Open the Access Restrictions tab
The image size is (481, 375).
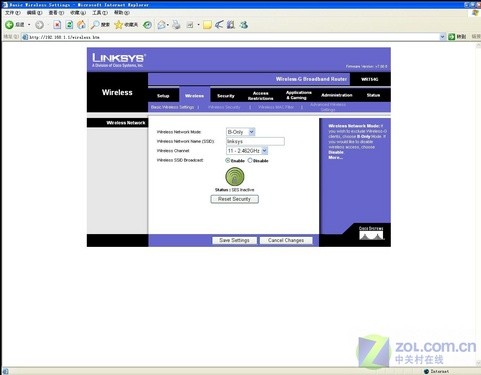pyautogui.click(x=260, y=96)
